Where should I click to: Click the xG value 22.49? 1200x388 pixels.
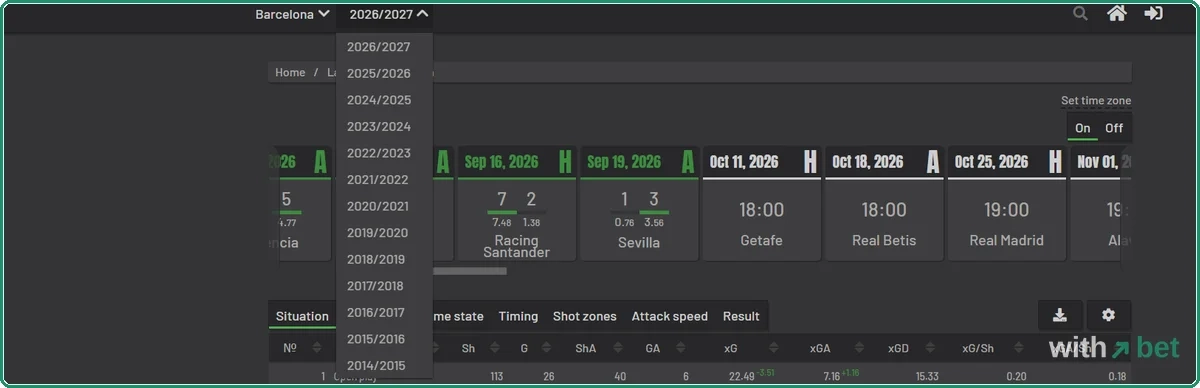coord(741,376)
